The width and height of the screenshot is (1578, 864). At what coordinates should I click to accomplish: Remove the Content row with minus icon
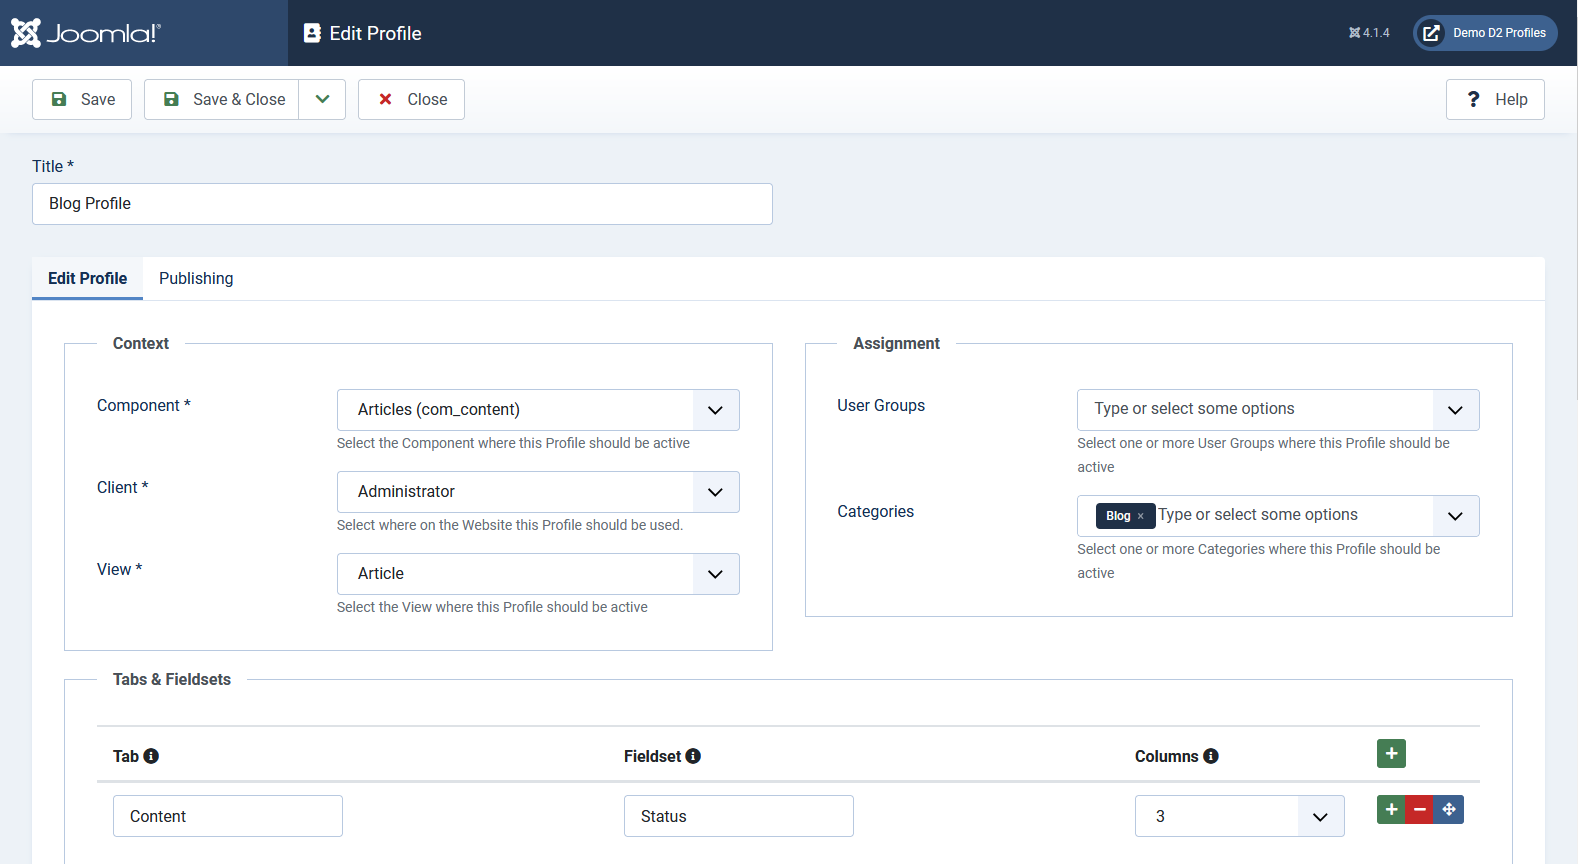pos(1420,809)
